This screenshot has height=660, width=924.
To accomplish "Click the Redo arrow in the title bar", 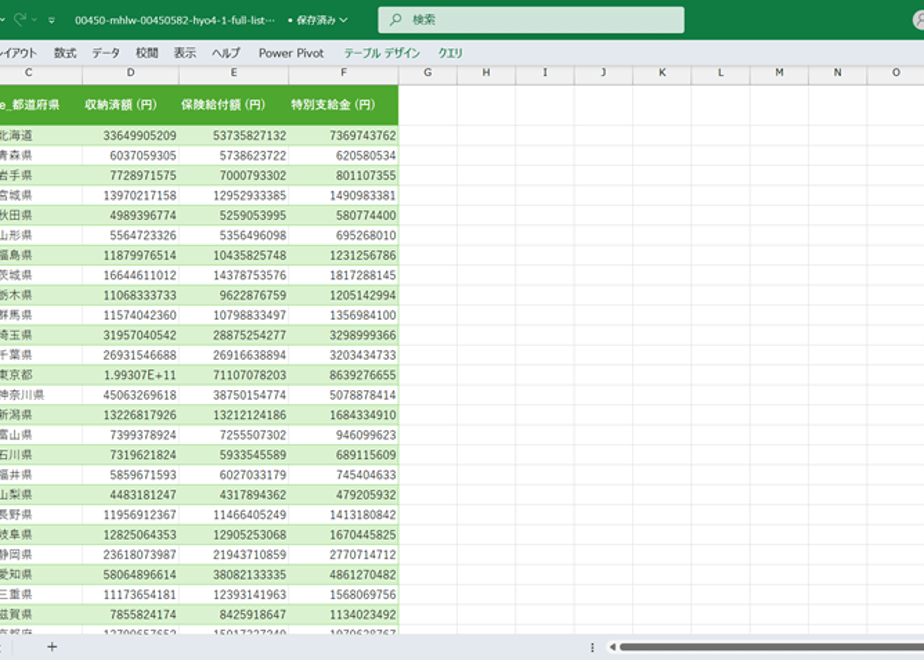I will [x=20, y=19].
